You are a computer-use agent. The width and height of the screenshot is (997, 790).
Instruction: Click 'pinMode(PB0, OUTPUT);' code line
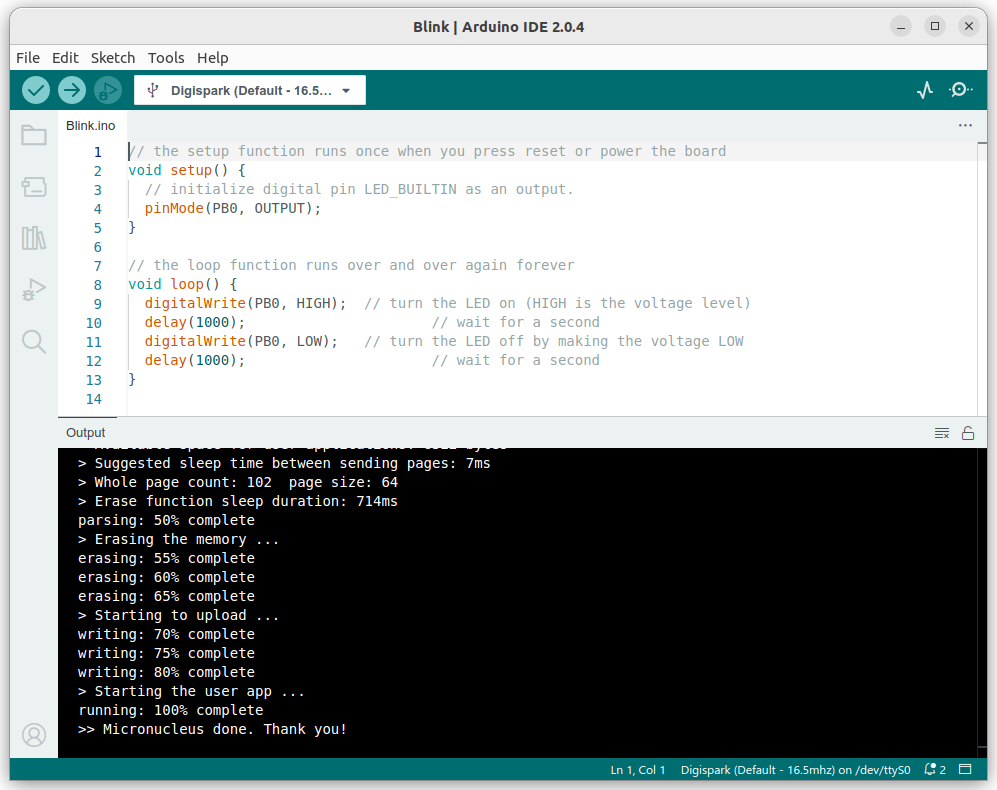[233, 209]
